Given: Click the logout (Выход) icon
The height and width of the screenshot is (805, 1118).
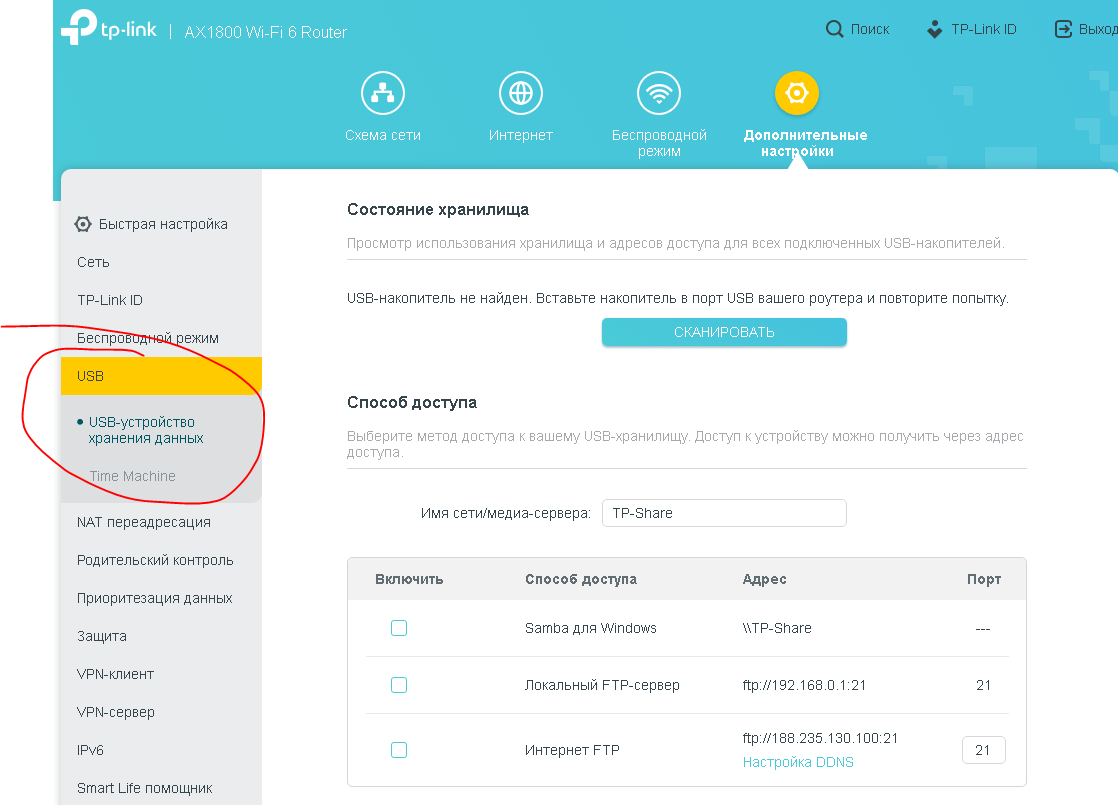Looking at the screenshot, I should pyautogui.click(x=1064, y=30).
